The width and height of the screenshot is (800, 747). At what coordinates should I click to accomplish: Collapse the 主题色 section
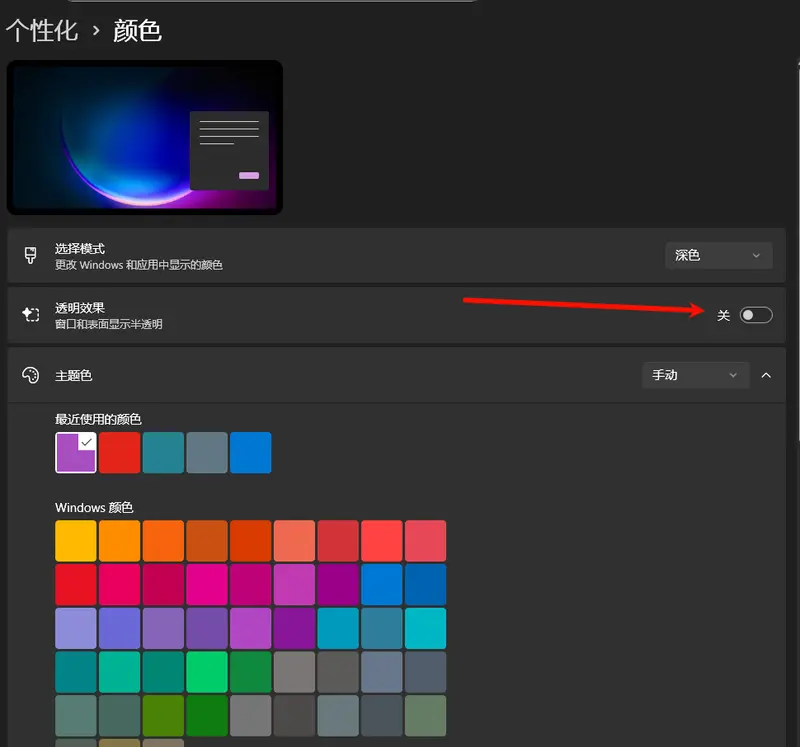pos(766,375)
